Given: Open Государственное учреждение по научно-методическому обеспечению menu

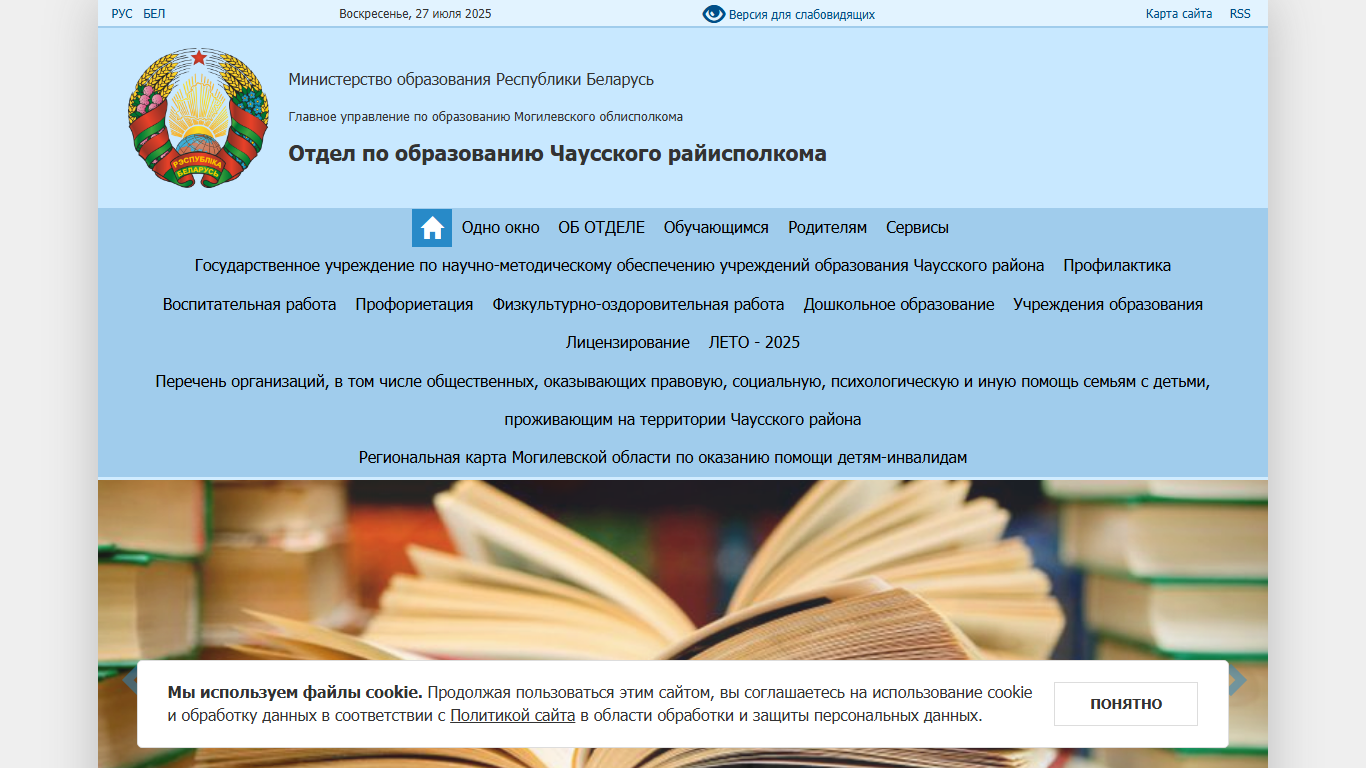Looking at the screenshot, I should (x=620, y=266).
